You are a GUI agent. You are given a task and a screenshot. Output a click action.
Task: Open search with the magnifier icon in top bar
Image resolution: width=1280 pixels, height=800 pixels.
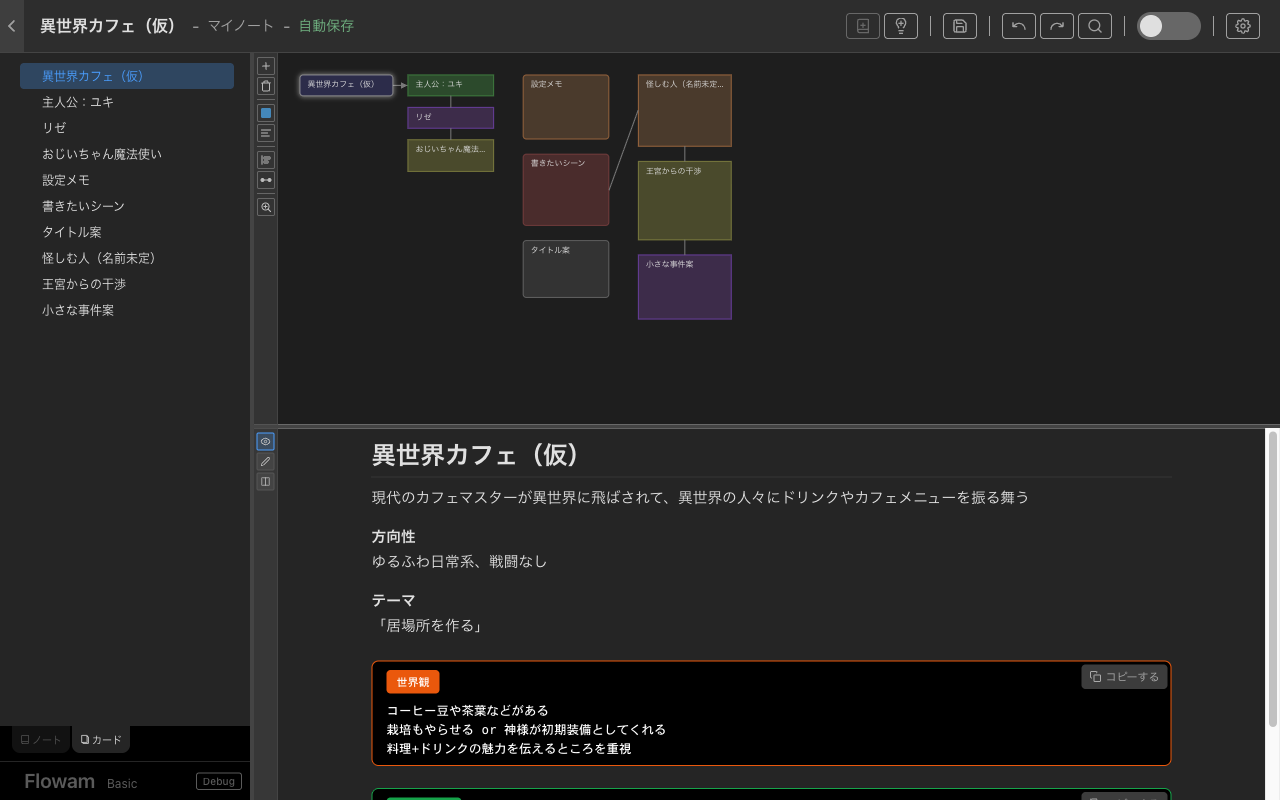pos(1095,26)
